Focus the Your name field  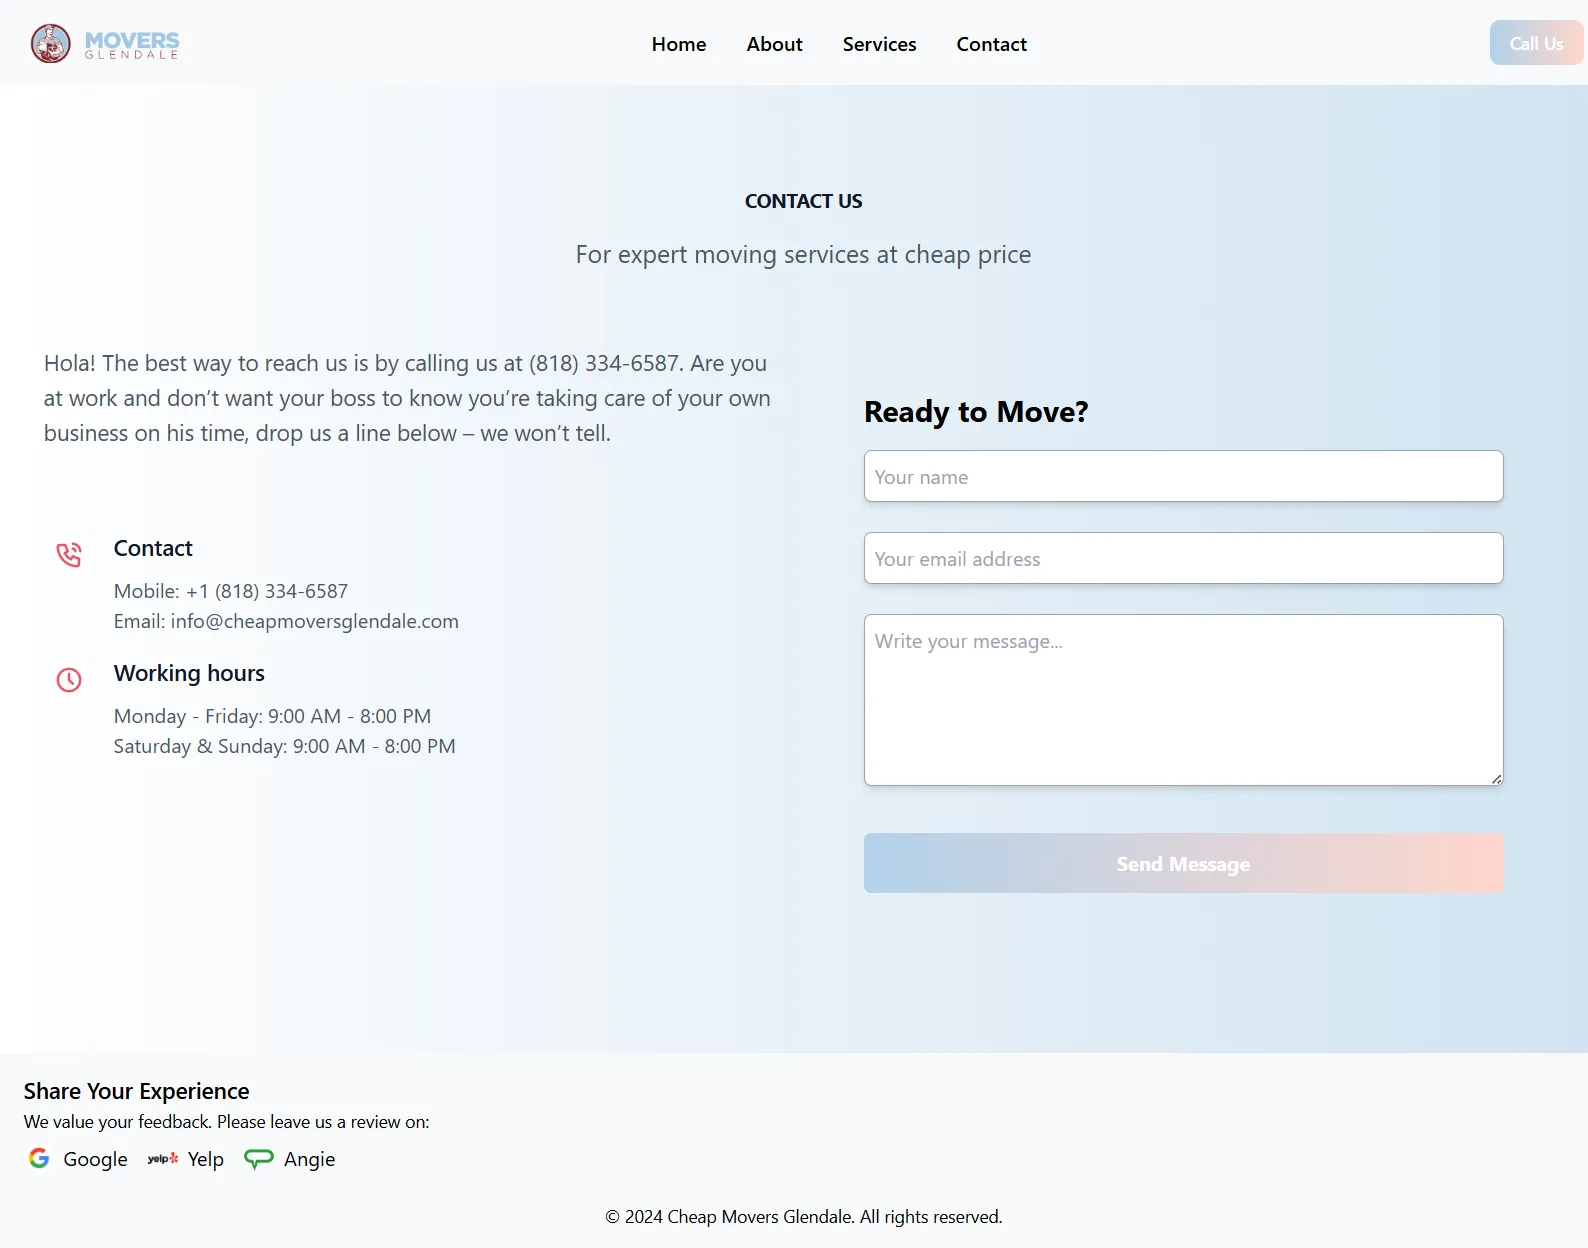click(1184, 476)
